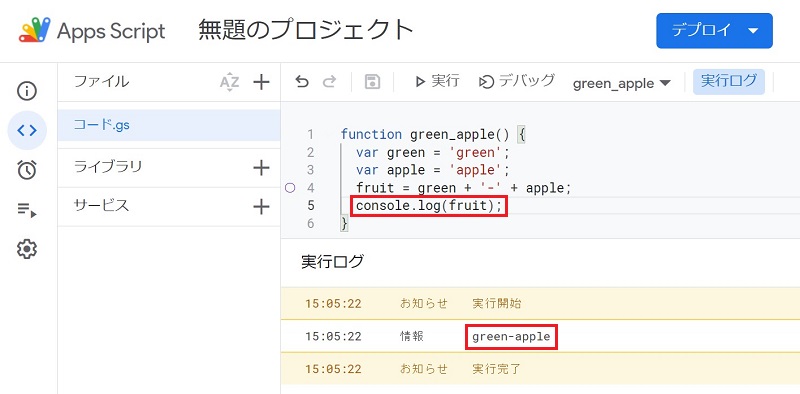Undo the last edit
This screenshot has height=394, width=800.
click(x=302, y=82)
